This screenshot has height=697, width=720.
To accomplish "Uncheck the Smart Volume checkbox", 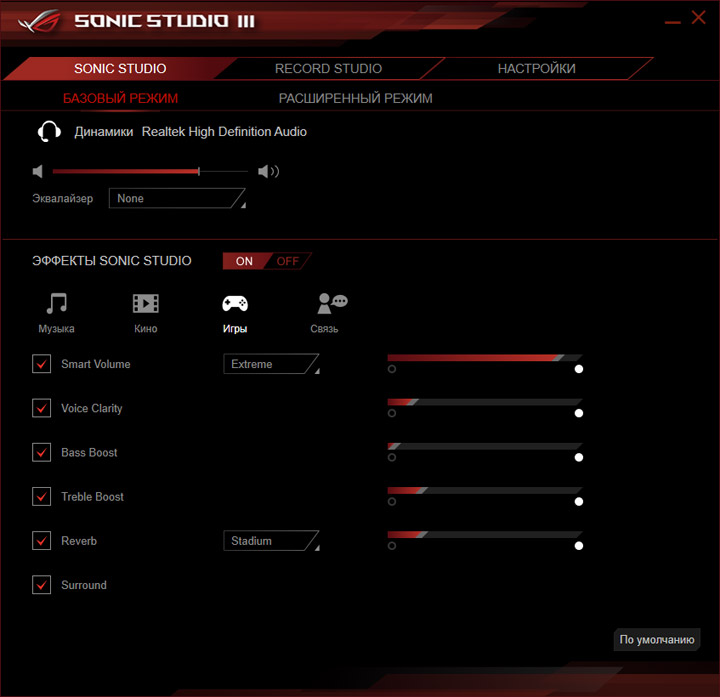I will pyautogui.click(x=41, y=364).
